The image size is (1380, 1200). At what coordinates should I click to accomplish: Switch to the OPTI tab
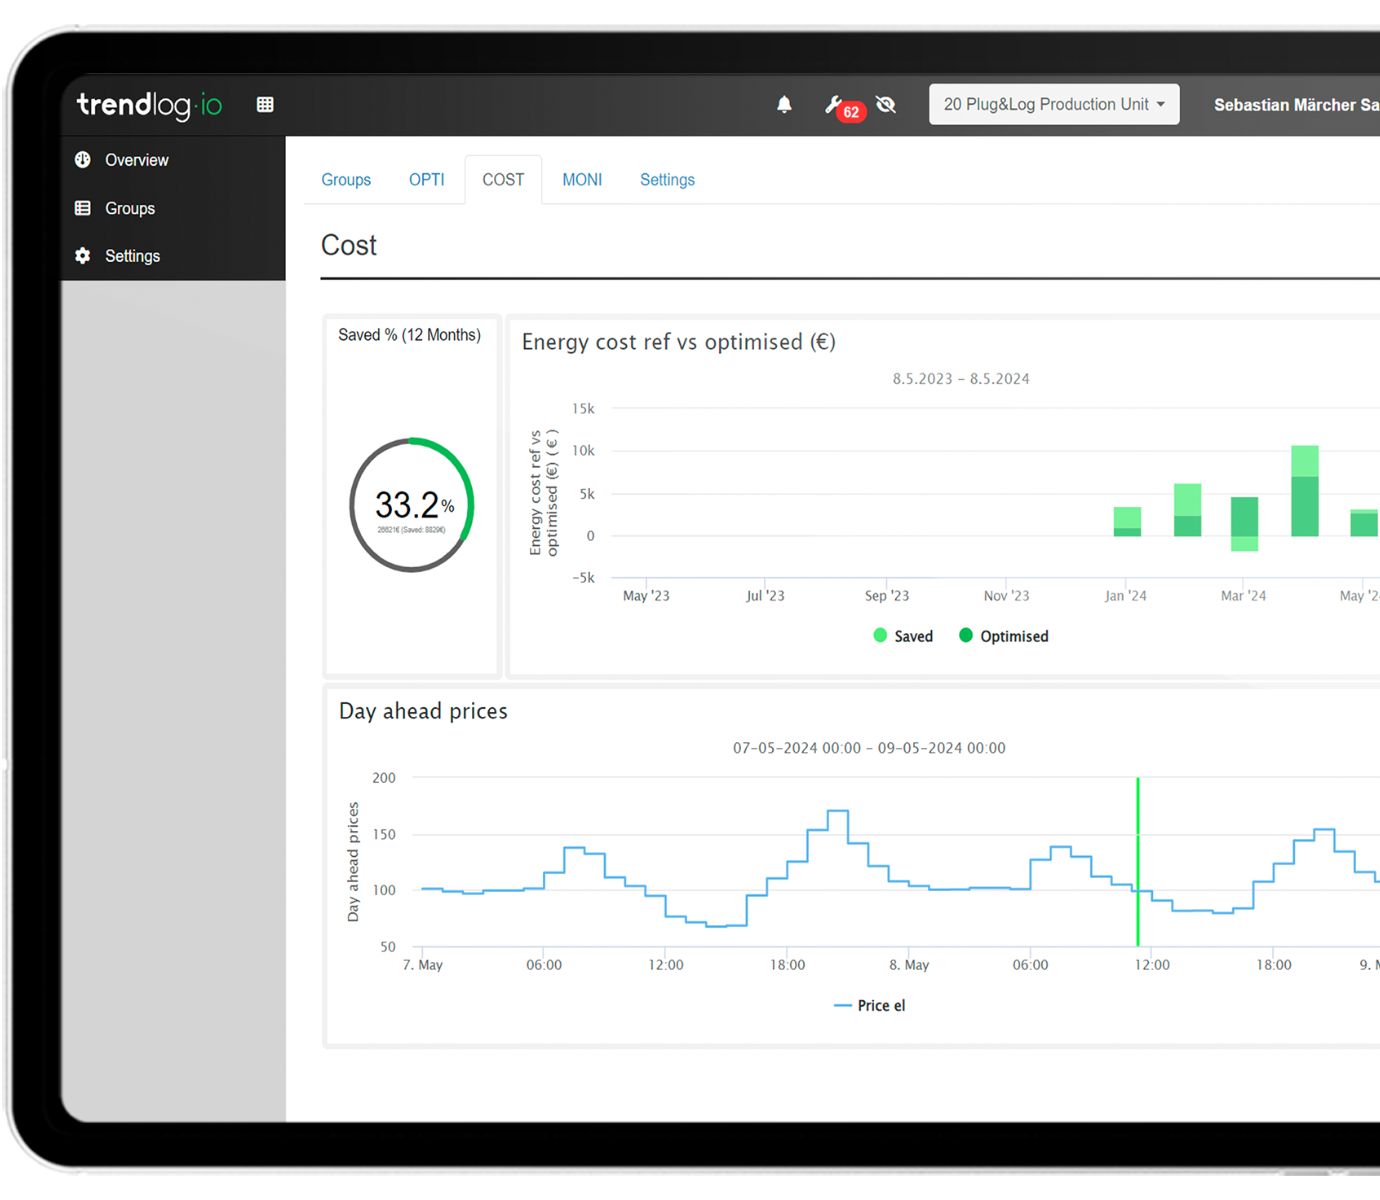tap(427, 180)
